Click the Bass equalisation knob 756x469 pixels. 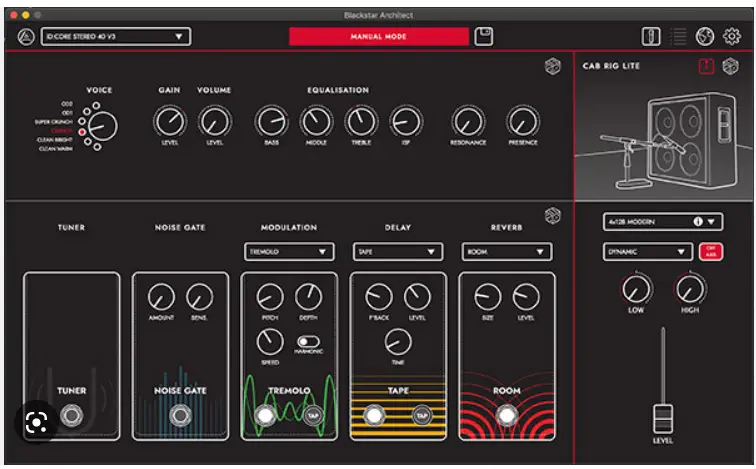coord(271,122)
